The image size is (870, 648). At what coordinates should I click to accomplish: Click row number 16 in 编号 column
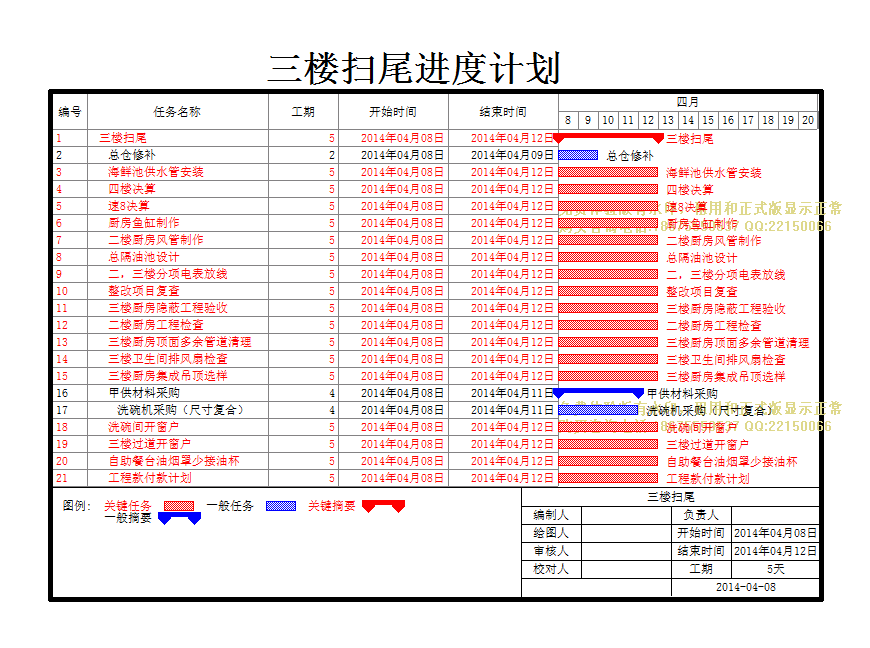coord(62,393)
